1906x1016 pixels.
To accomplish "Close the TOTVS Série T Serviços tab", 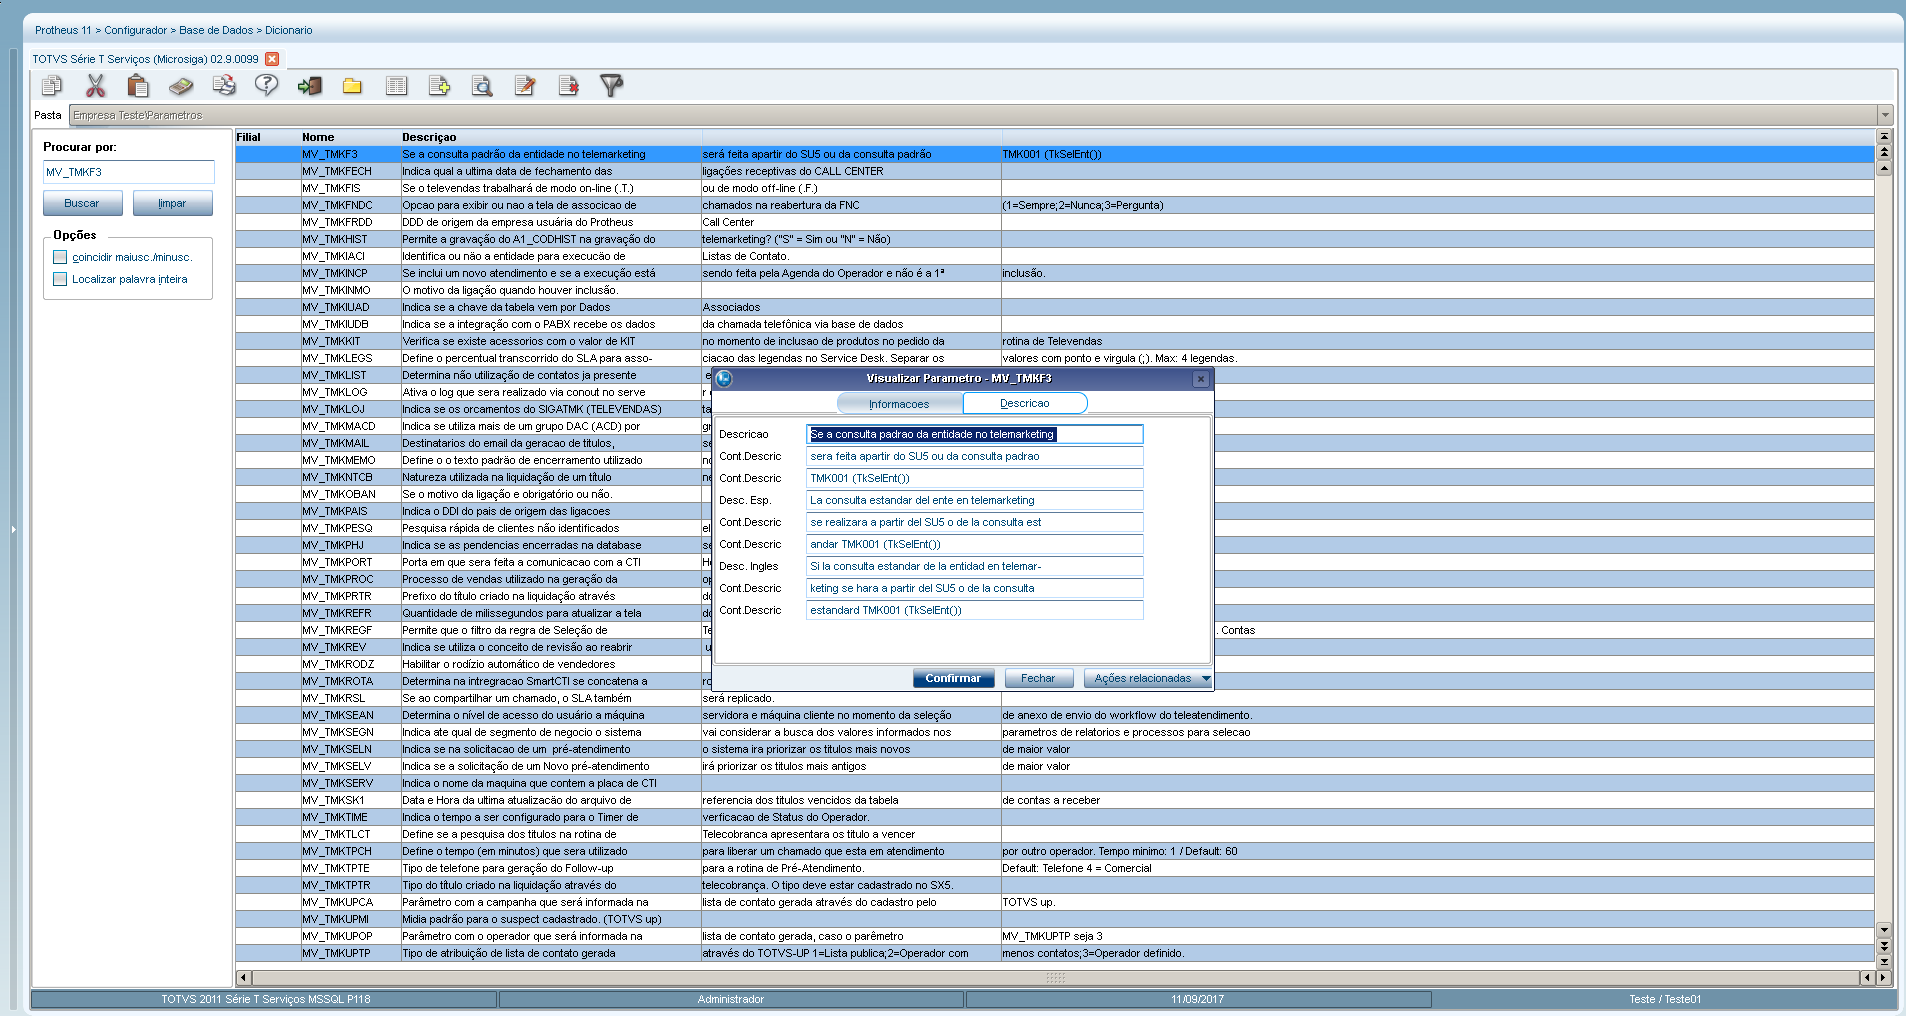I will 272,59.
